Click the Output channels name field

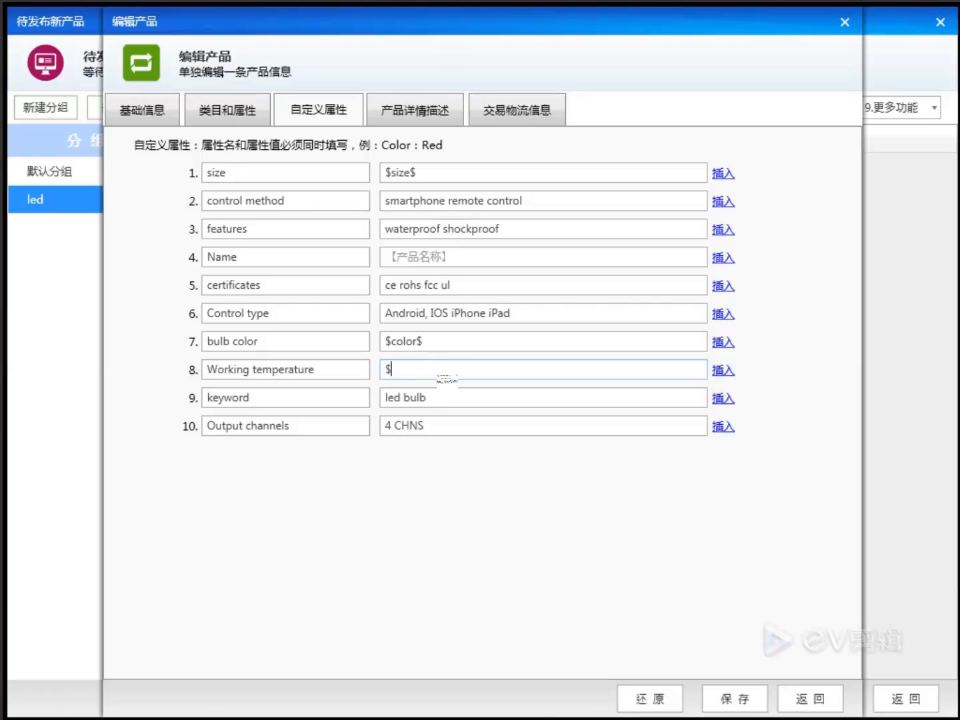click(285, 426)
